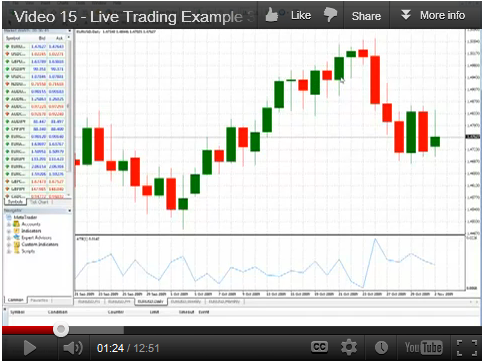This screenshot has width=484, height=363.
Task: Select the Custom Indicators label
Action: 40,244
